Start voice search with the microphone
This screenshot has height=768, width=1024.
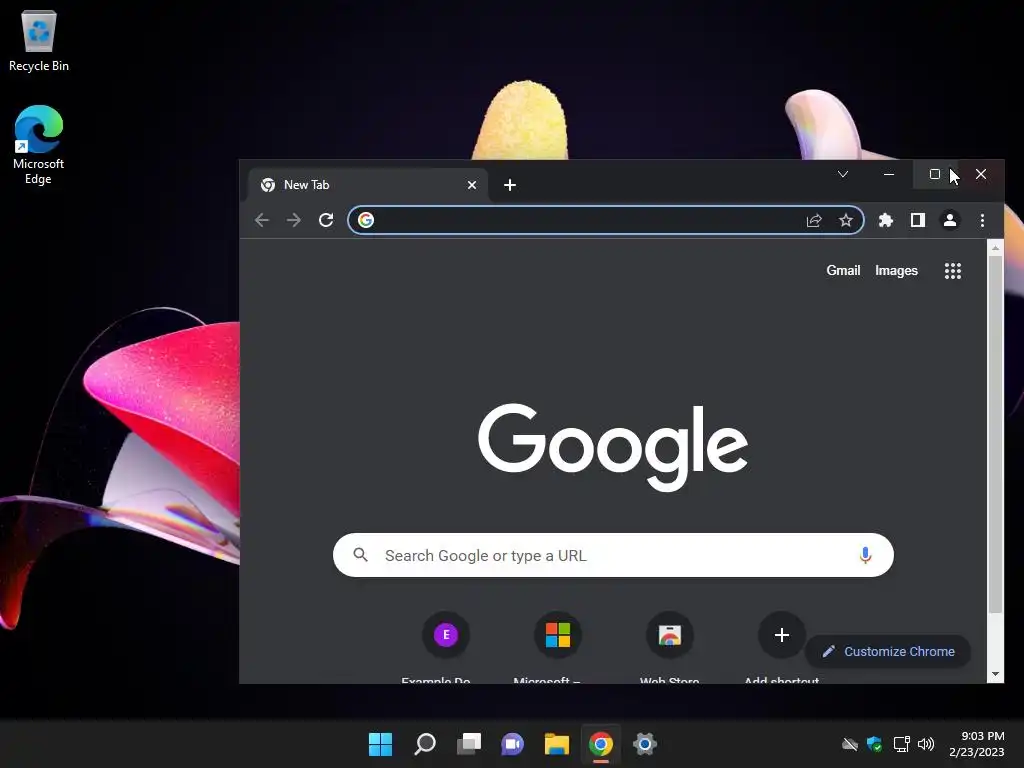pos(865,555)
